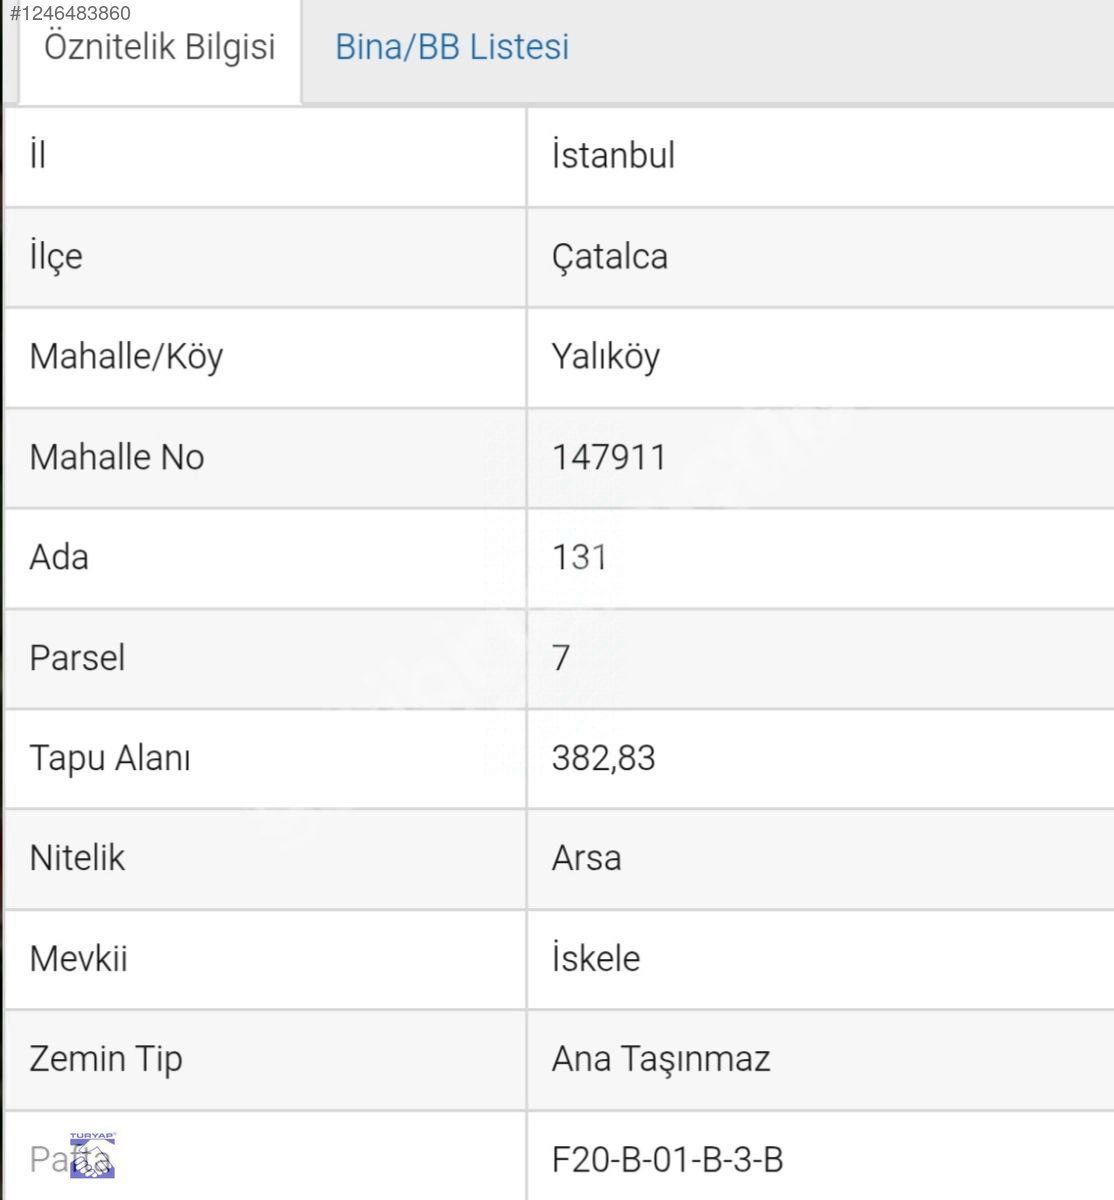Click the Turyap logo watermark icon
This screenshot has height=1200, width=1114.
click(x=93, y=1156)
